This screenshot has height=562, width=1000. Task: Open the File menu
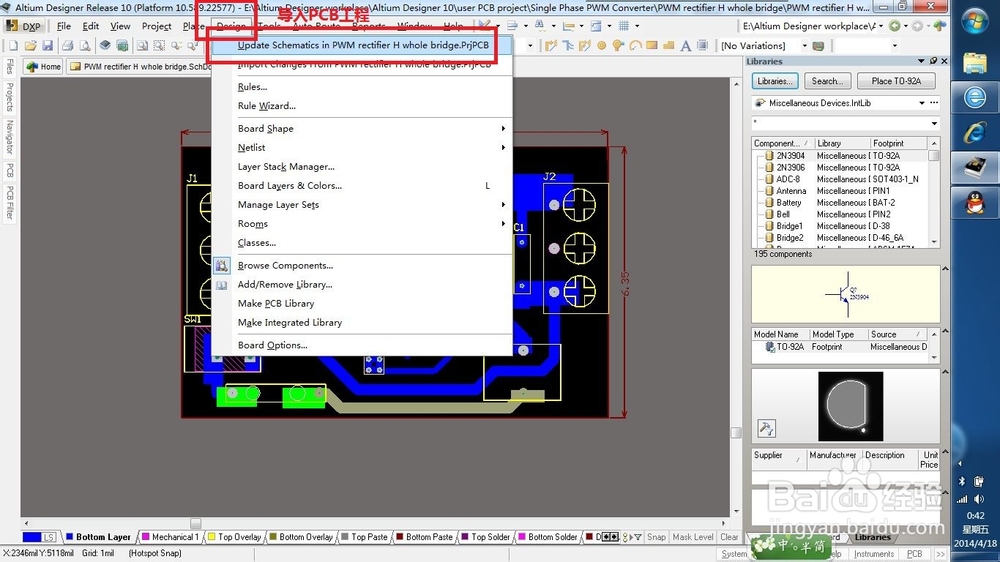coord(64,26)
